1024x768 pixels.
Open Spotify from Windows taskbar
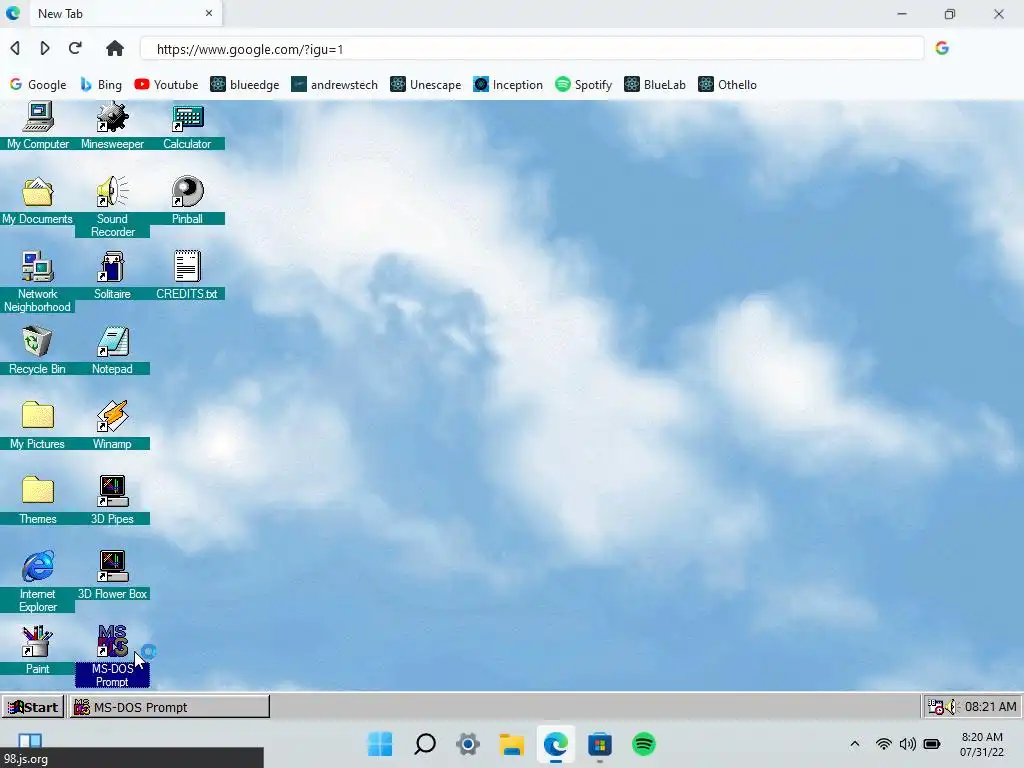point(643,744)
